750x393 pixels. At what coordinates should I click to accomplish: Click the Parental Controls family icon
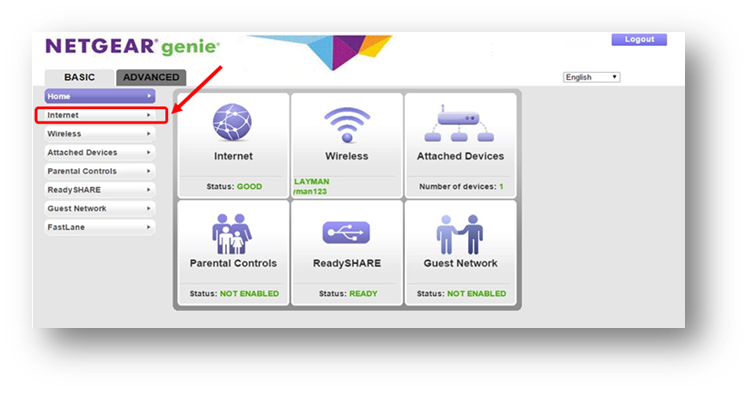232,234
